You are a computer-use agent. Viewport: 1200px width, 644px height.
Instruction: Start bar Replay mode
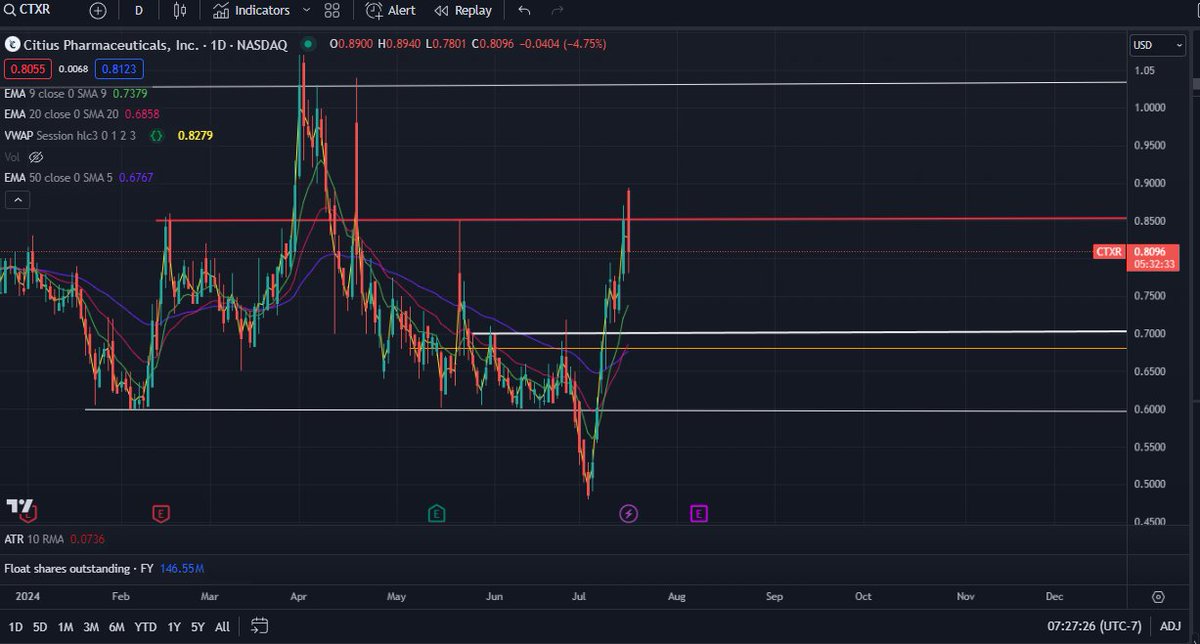(463, 11)
